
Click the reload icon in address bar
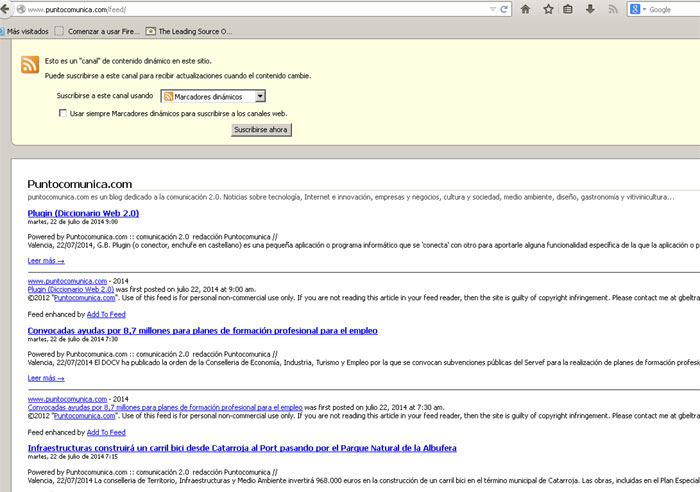click(x=504, y=9)
